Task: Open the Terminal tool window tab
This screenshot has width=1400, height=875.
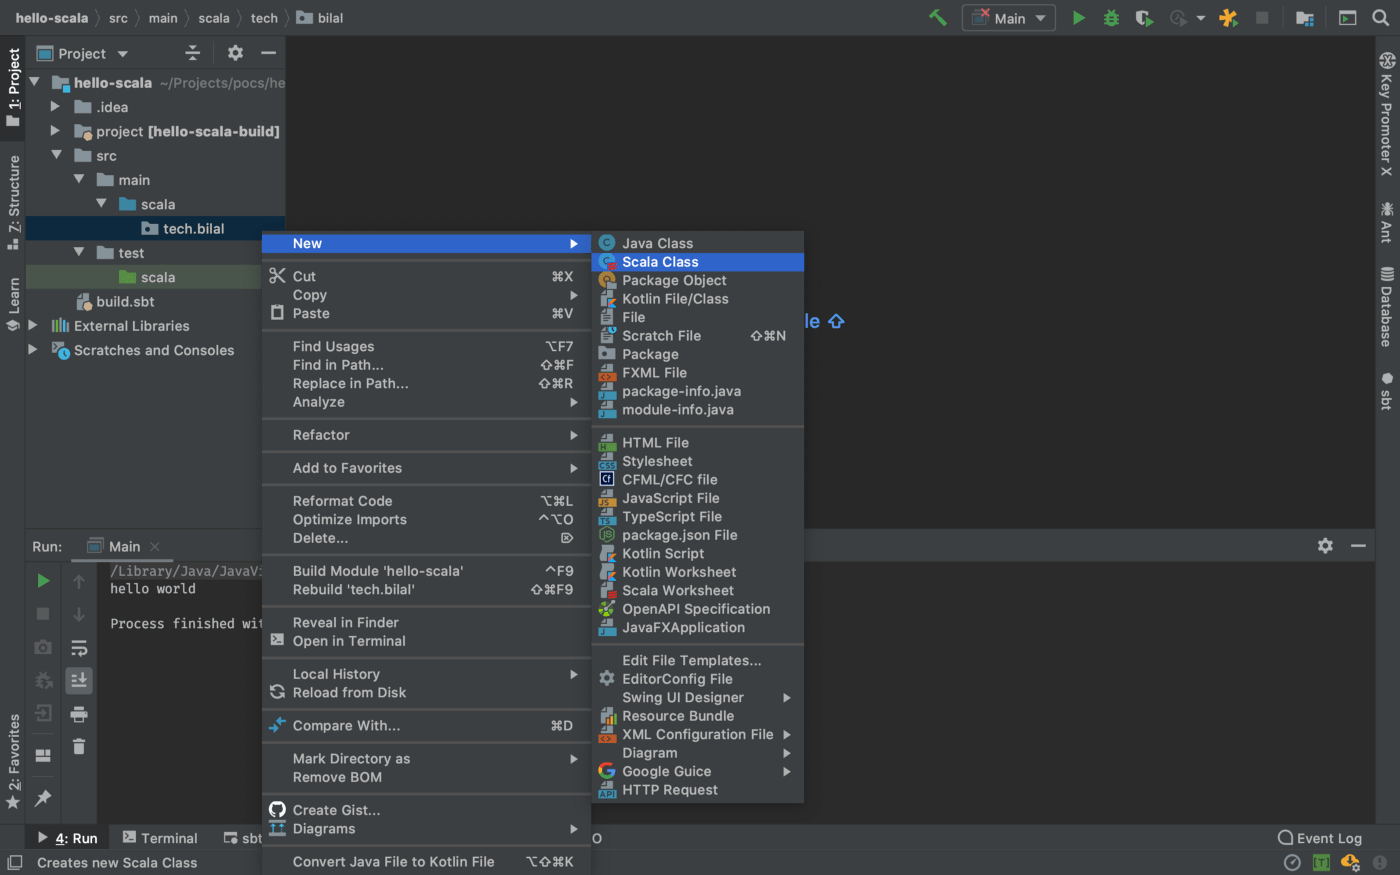Action: (160, 838)
